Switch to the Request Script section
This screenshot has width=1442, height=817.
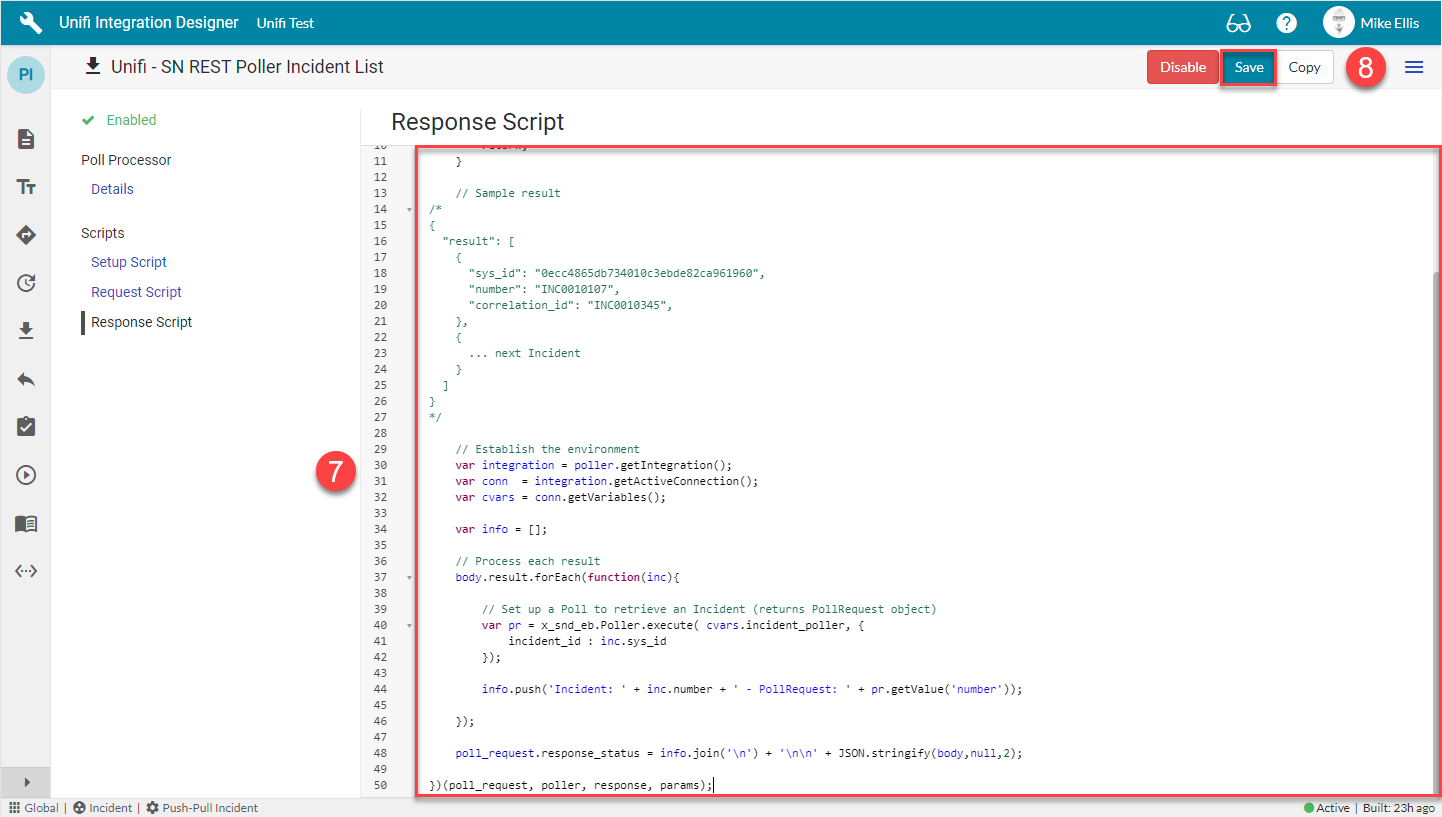point(136,291)
